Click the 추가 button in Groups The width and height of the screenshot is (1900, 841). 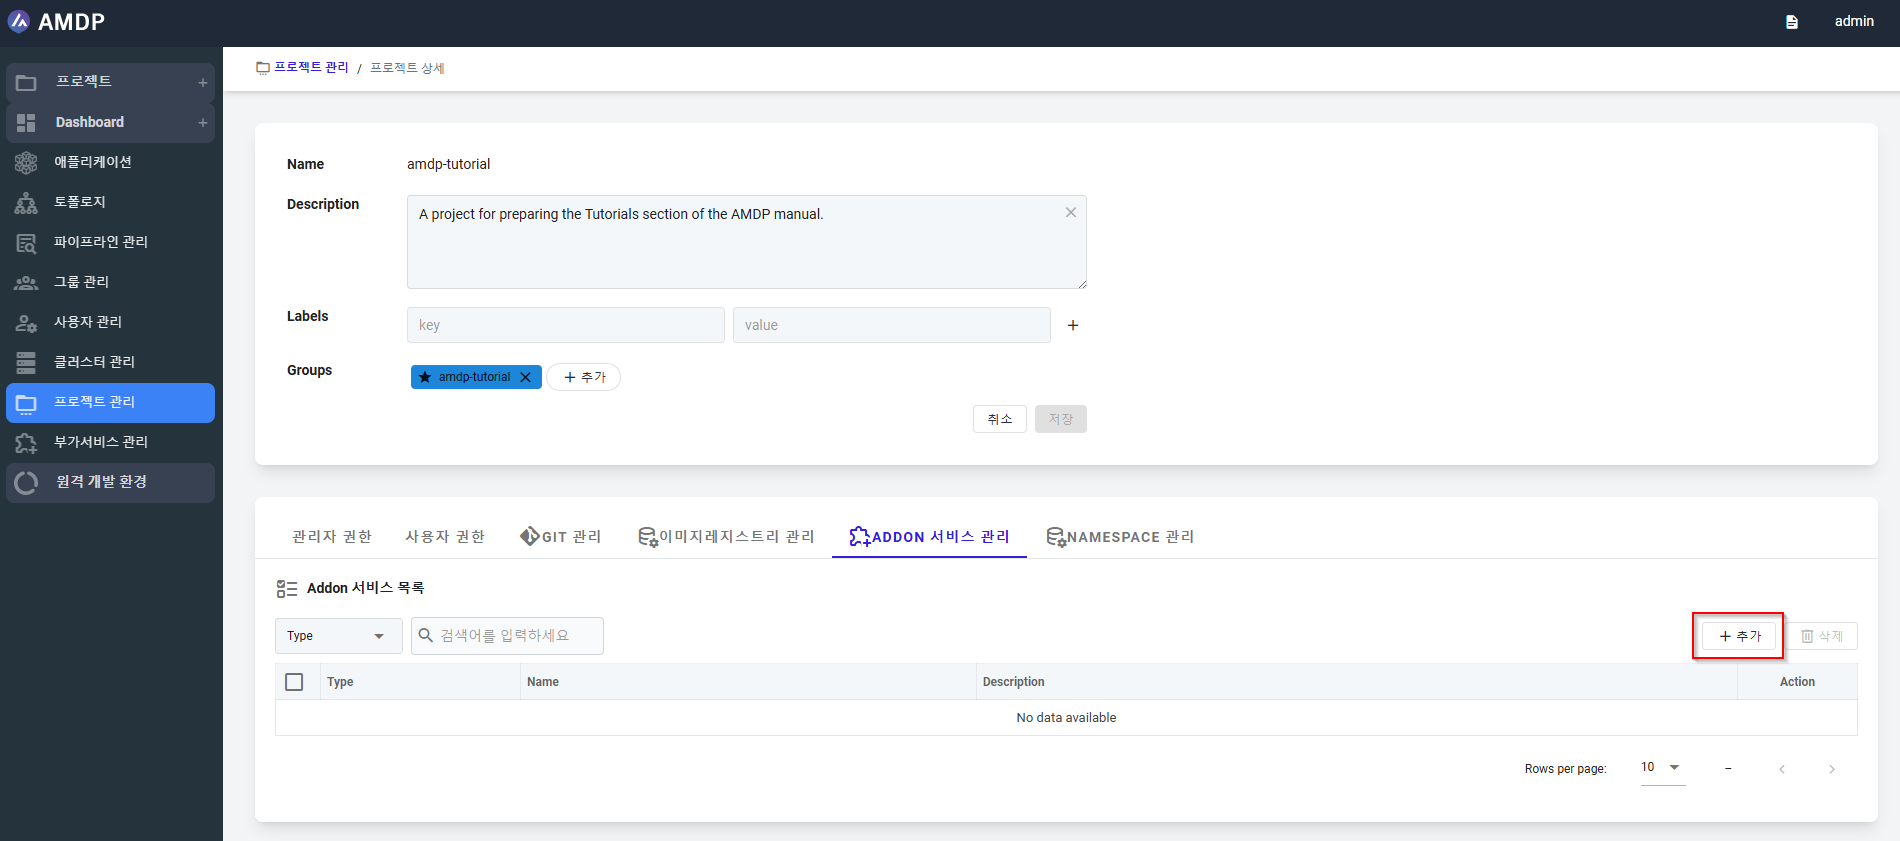point(584,377)
